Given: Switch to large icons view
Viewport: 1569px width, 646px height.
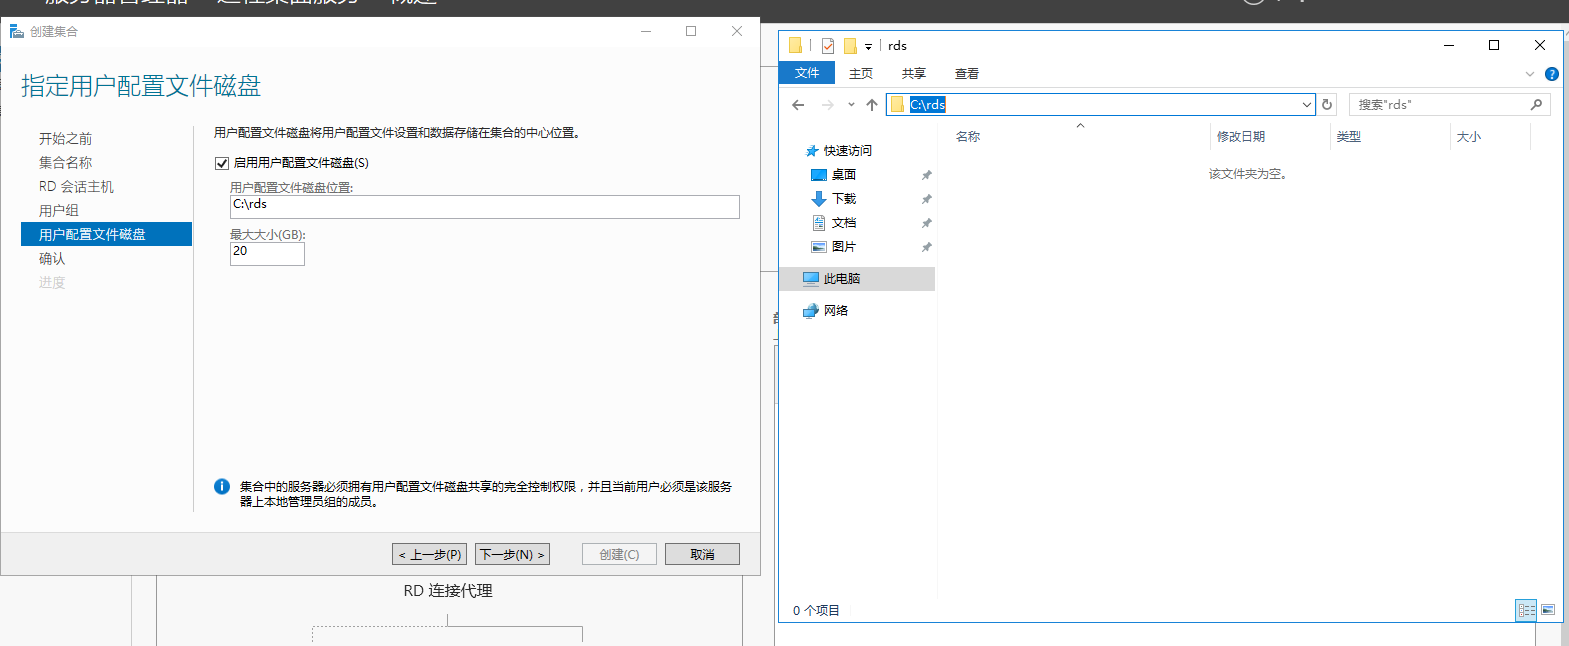Looking at the screenshot, I should 1548,610.
